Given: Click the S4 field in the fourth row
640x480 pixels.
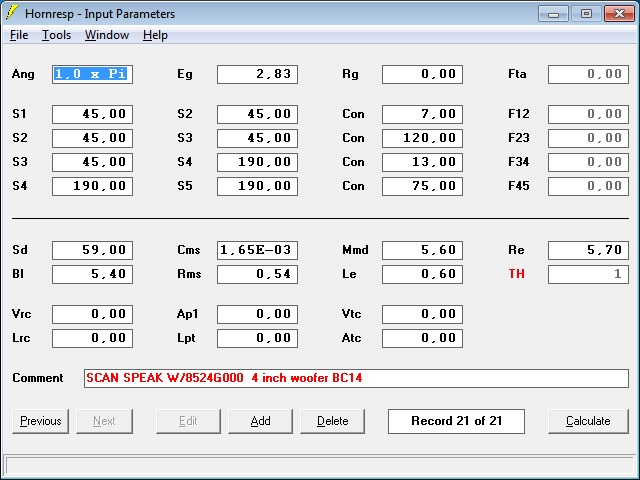Looking at the screenshot, I should coord(92,186).
